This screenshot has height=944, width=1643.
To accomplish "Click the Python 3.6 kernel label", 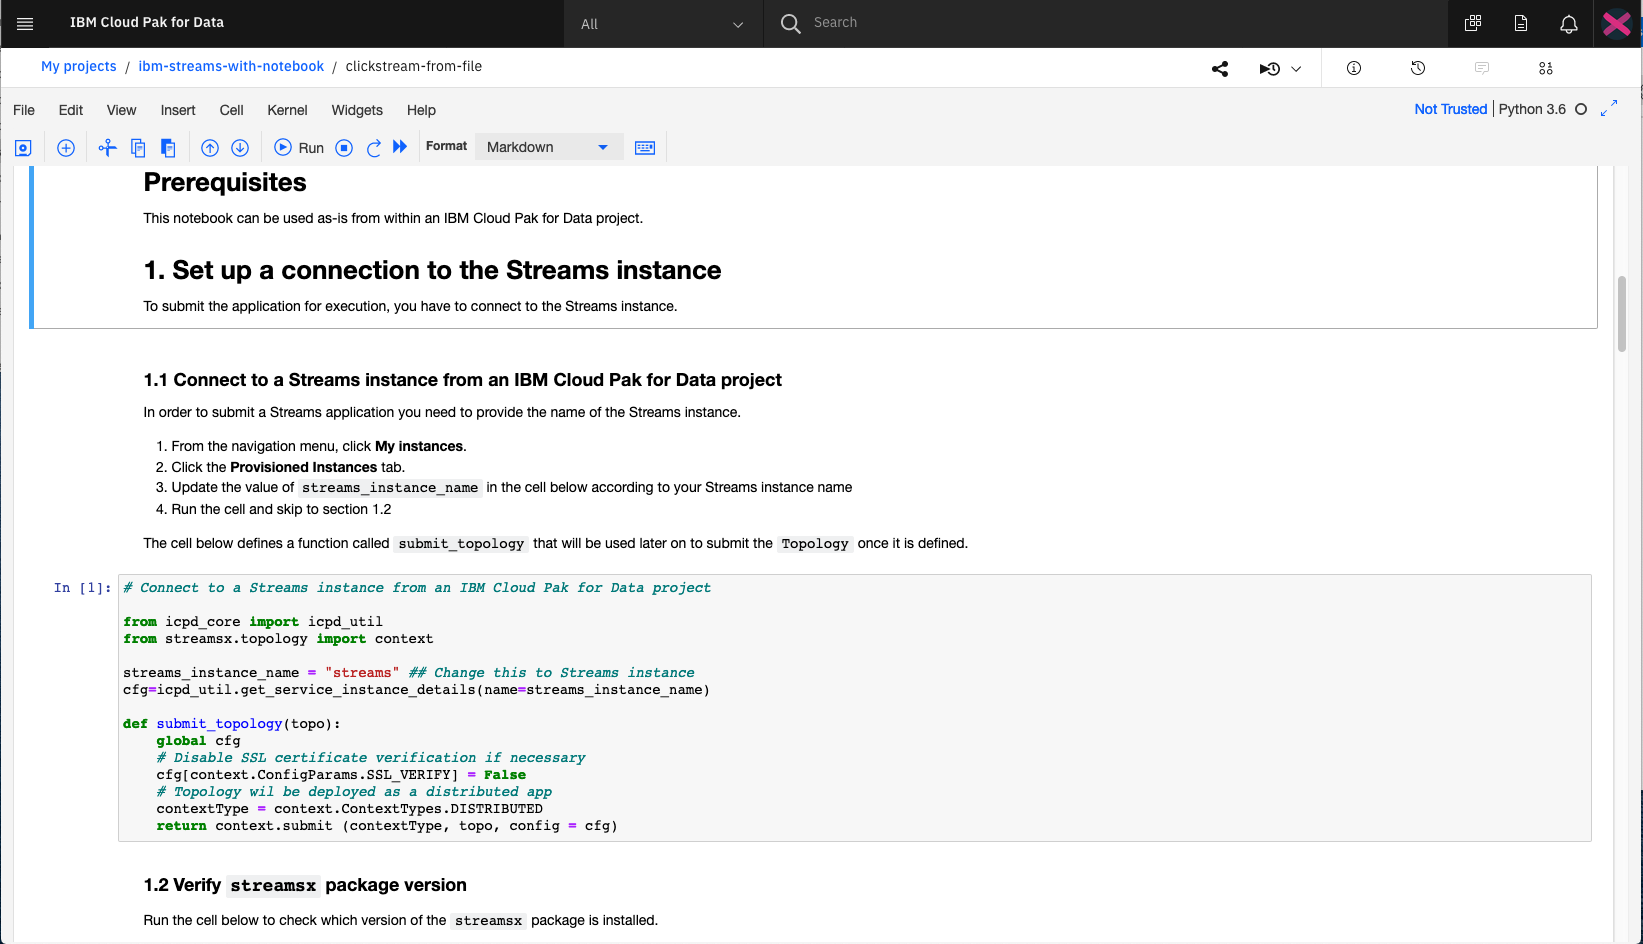I will [1532, 109].
